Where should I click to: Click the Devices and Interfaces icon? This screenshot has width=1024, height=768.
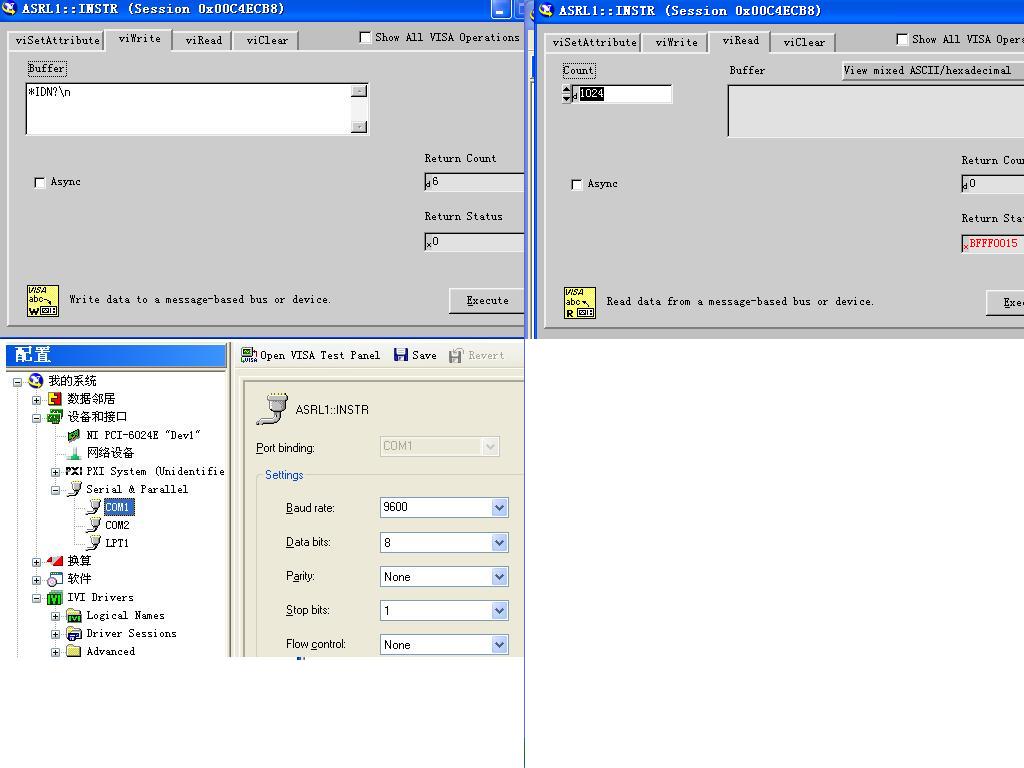(x=55, y=417)
